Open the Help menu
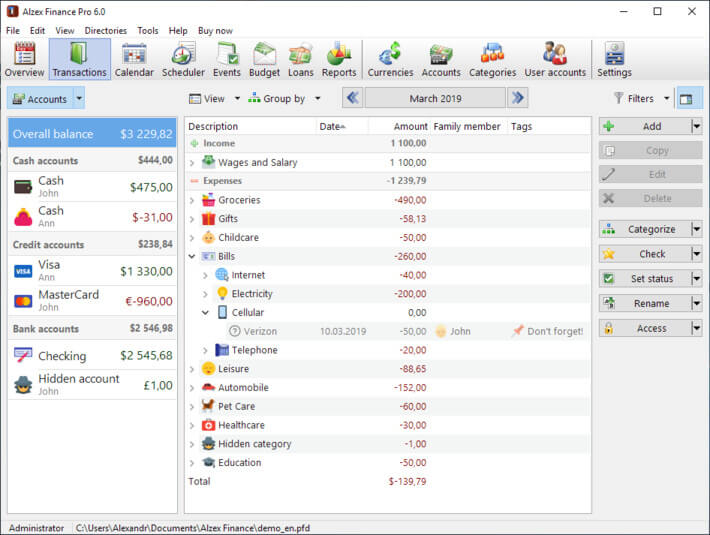The height and width of the screenshot is (535, 710). (178, 31)
